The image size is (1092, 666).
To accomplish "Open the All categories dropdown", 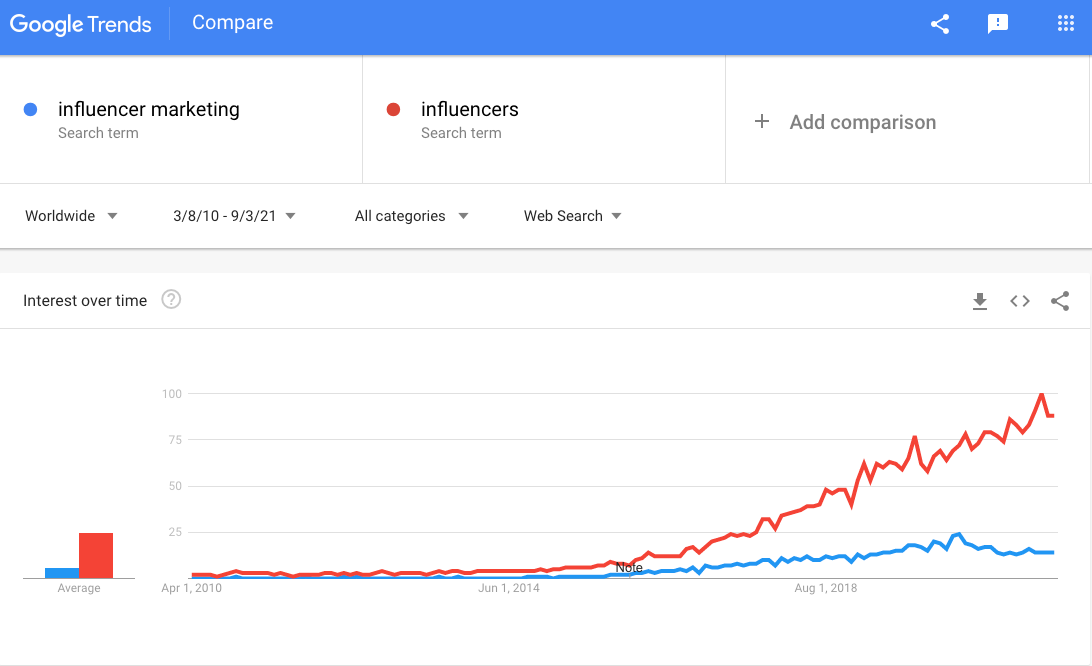I will tap(411, 216).
